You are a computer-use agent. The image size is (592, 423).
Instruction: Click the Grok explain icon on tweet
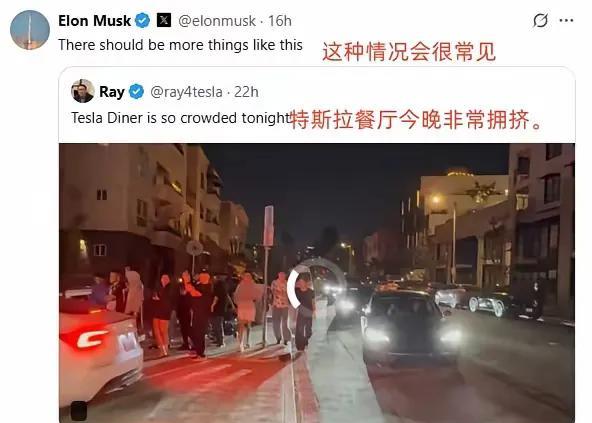tap(540, 20)
